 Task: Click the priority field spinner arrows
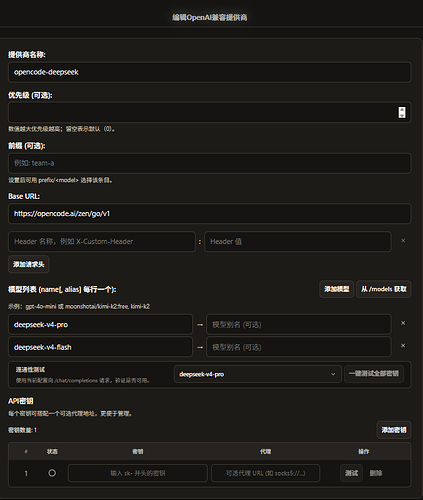[x=402, y=112]
